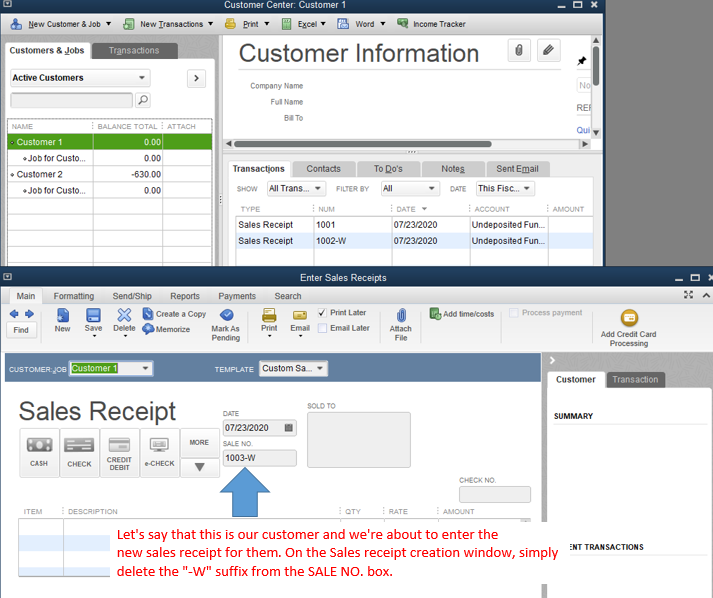Expand customer list with arrow button

(196, 78)
